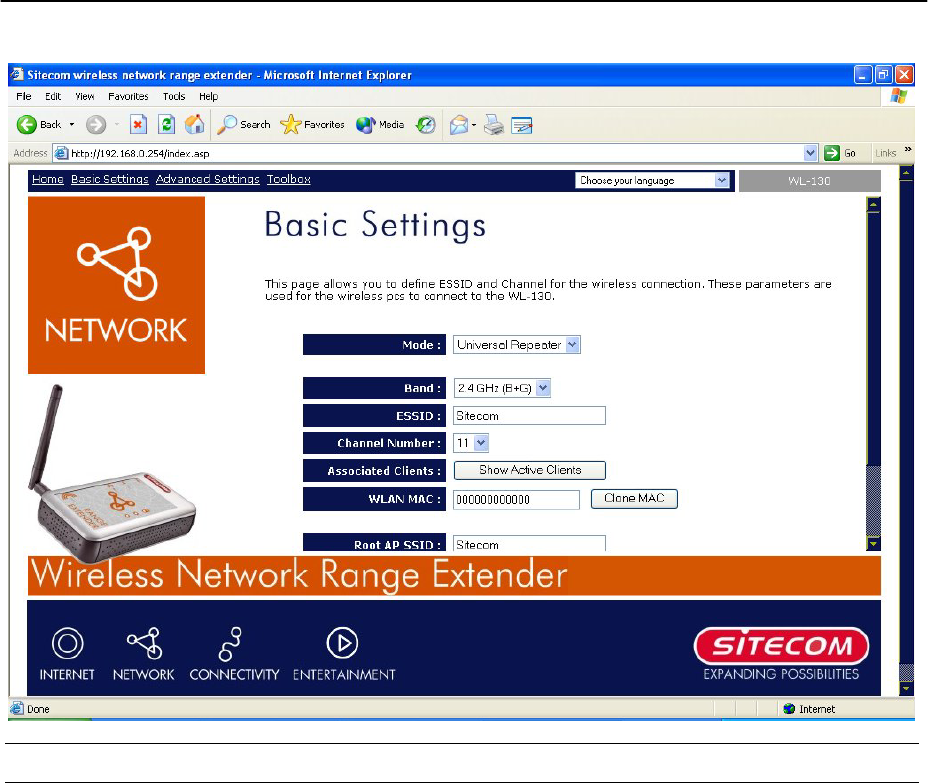Open the Media globe icon
Image resolution: width=928 pixels, height=783 pixels.
[365, 125]
